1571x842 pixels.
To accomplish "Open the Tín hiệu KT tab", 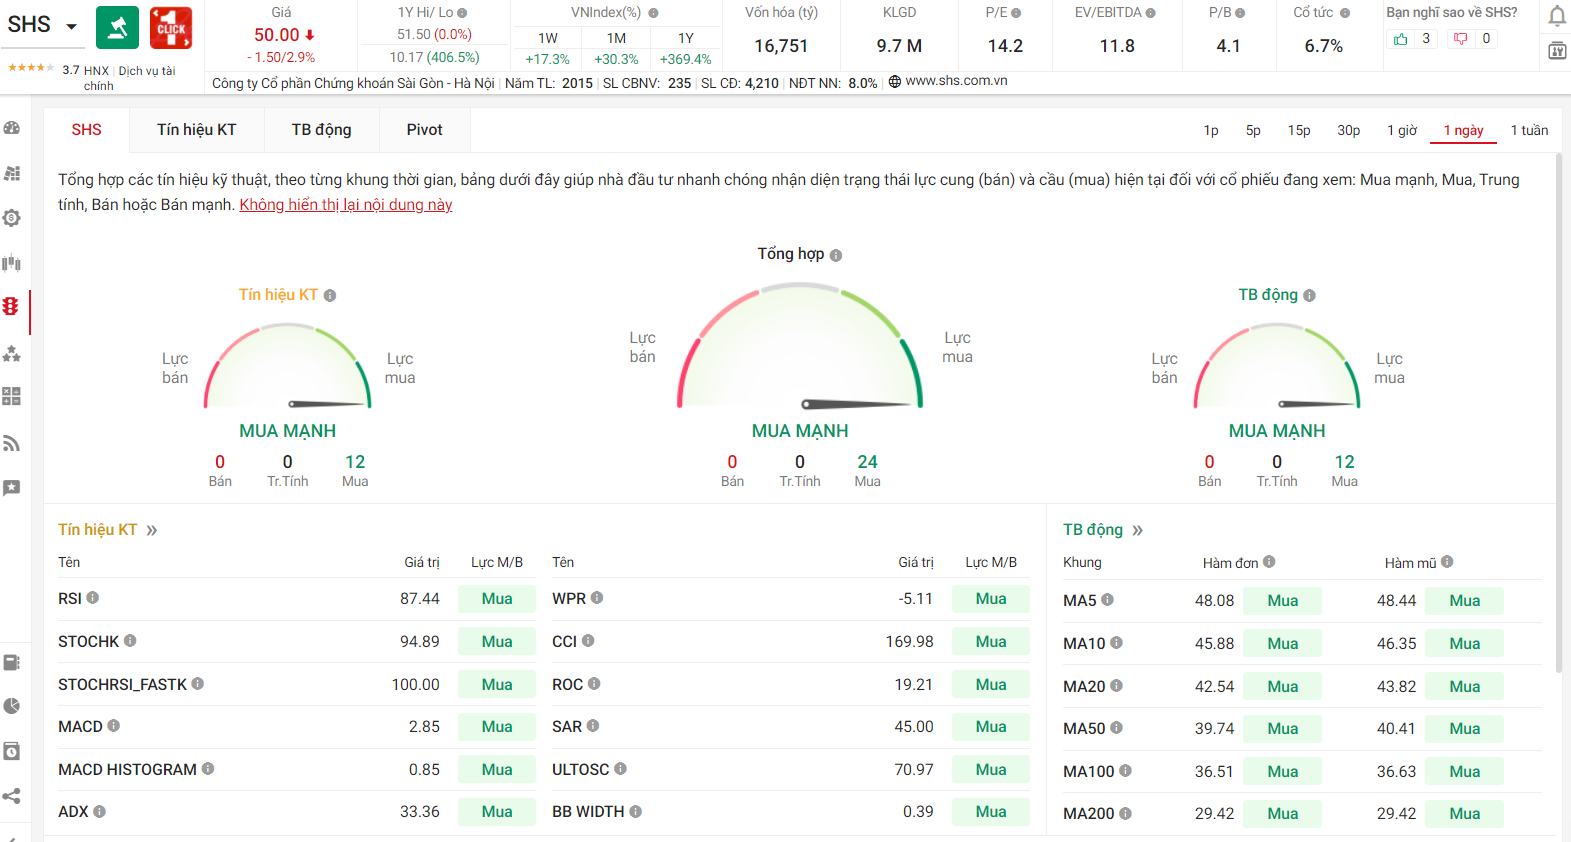I will coord(196,130).
